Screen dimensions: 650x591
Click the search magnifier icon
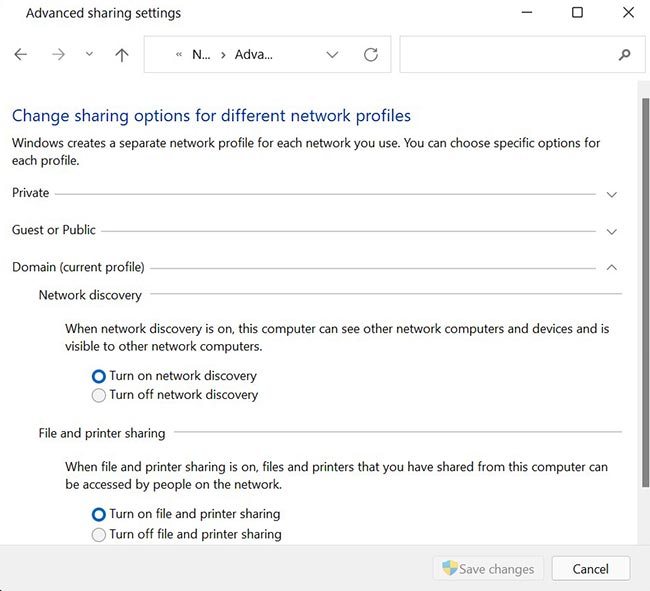pyautogui.click(x=625, y=55)
